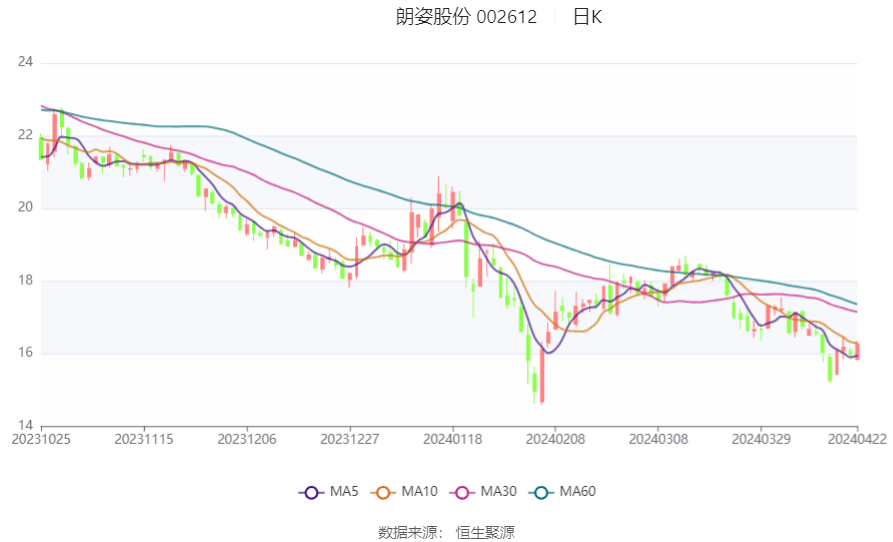893x542 pixels.
Task: Toggle the MA10 orange legend icon
Action: coord(383,492)
